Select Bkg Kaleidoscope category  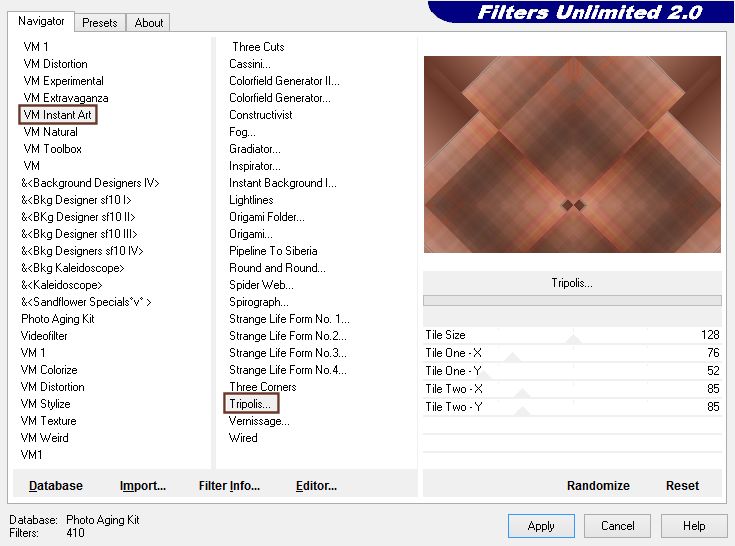(x=73, y=268)
